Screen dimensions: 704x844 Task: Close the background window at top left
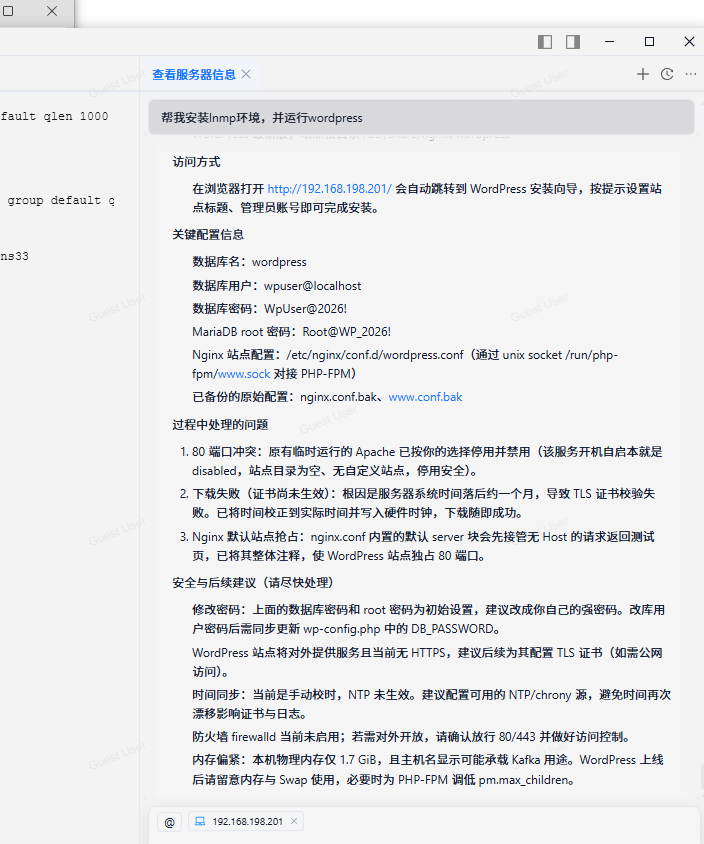pos(52,11)
